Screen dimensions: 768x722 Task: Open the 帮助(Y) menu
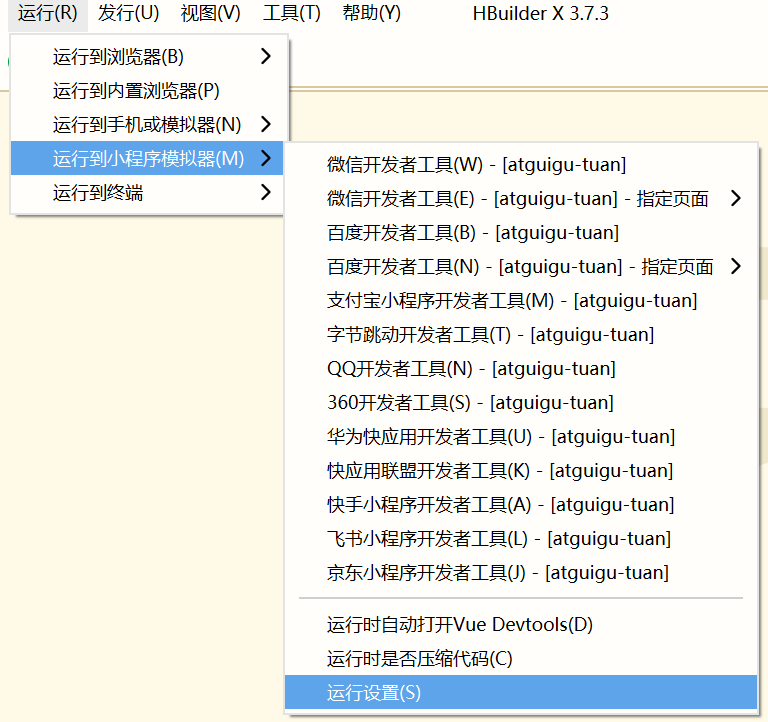point(371,14)
